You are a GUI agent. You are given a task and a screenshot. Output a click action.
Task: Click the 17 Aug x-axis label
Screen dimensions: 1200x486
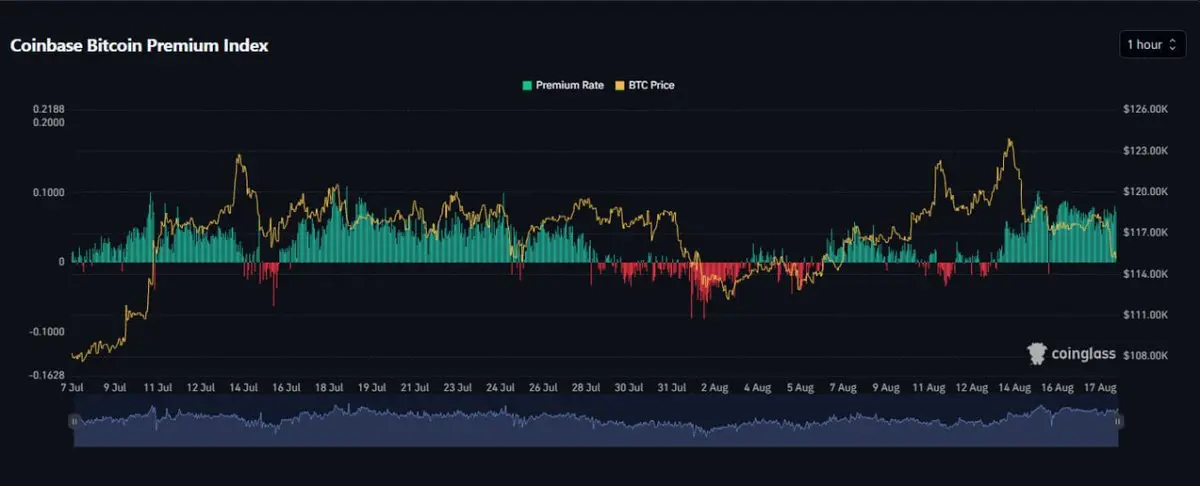(1100, 386)
